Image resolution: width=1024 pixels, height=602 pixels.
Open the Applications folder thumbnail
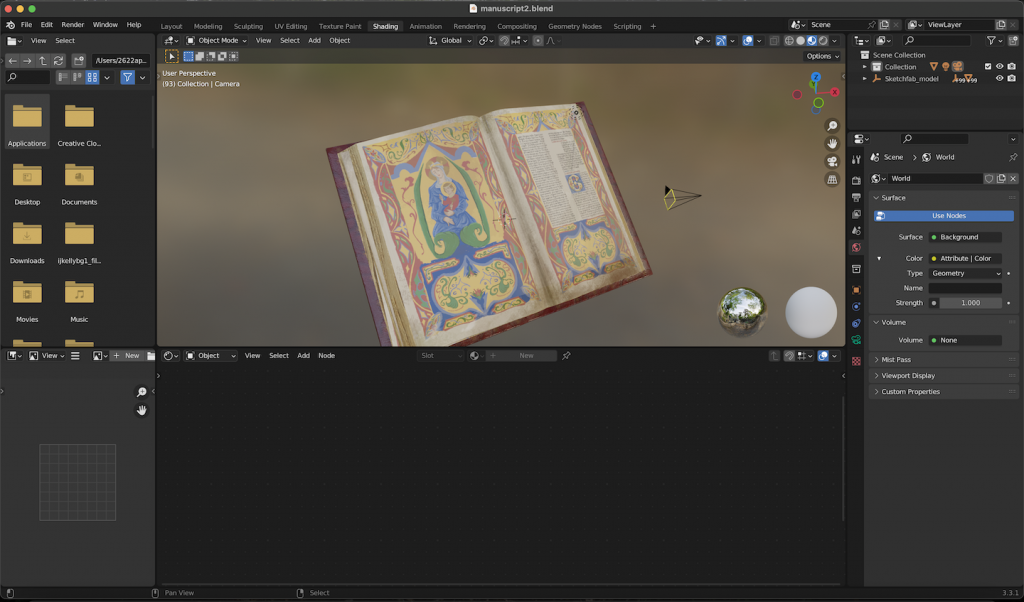(x=27, y=121)
